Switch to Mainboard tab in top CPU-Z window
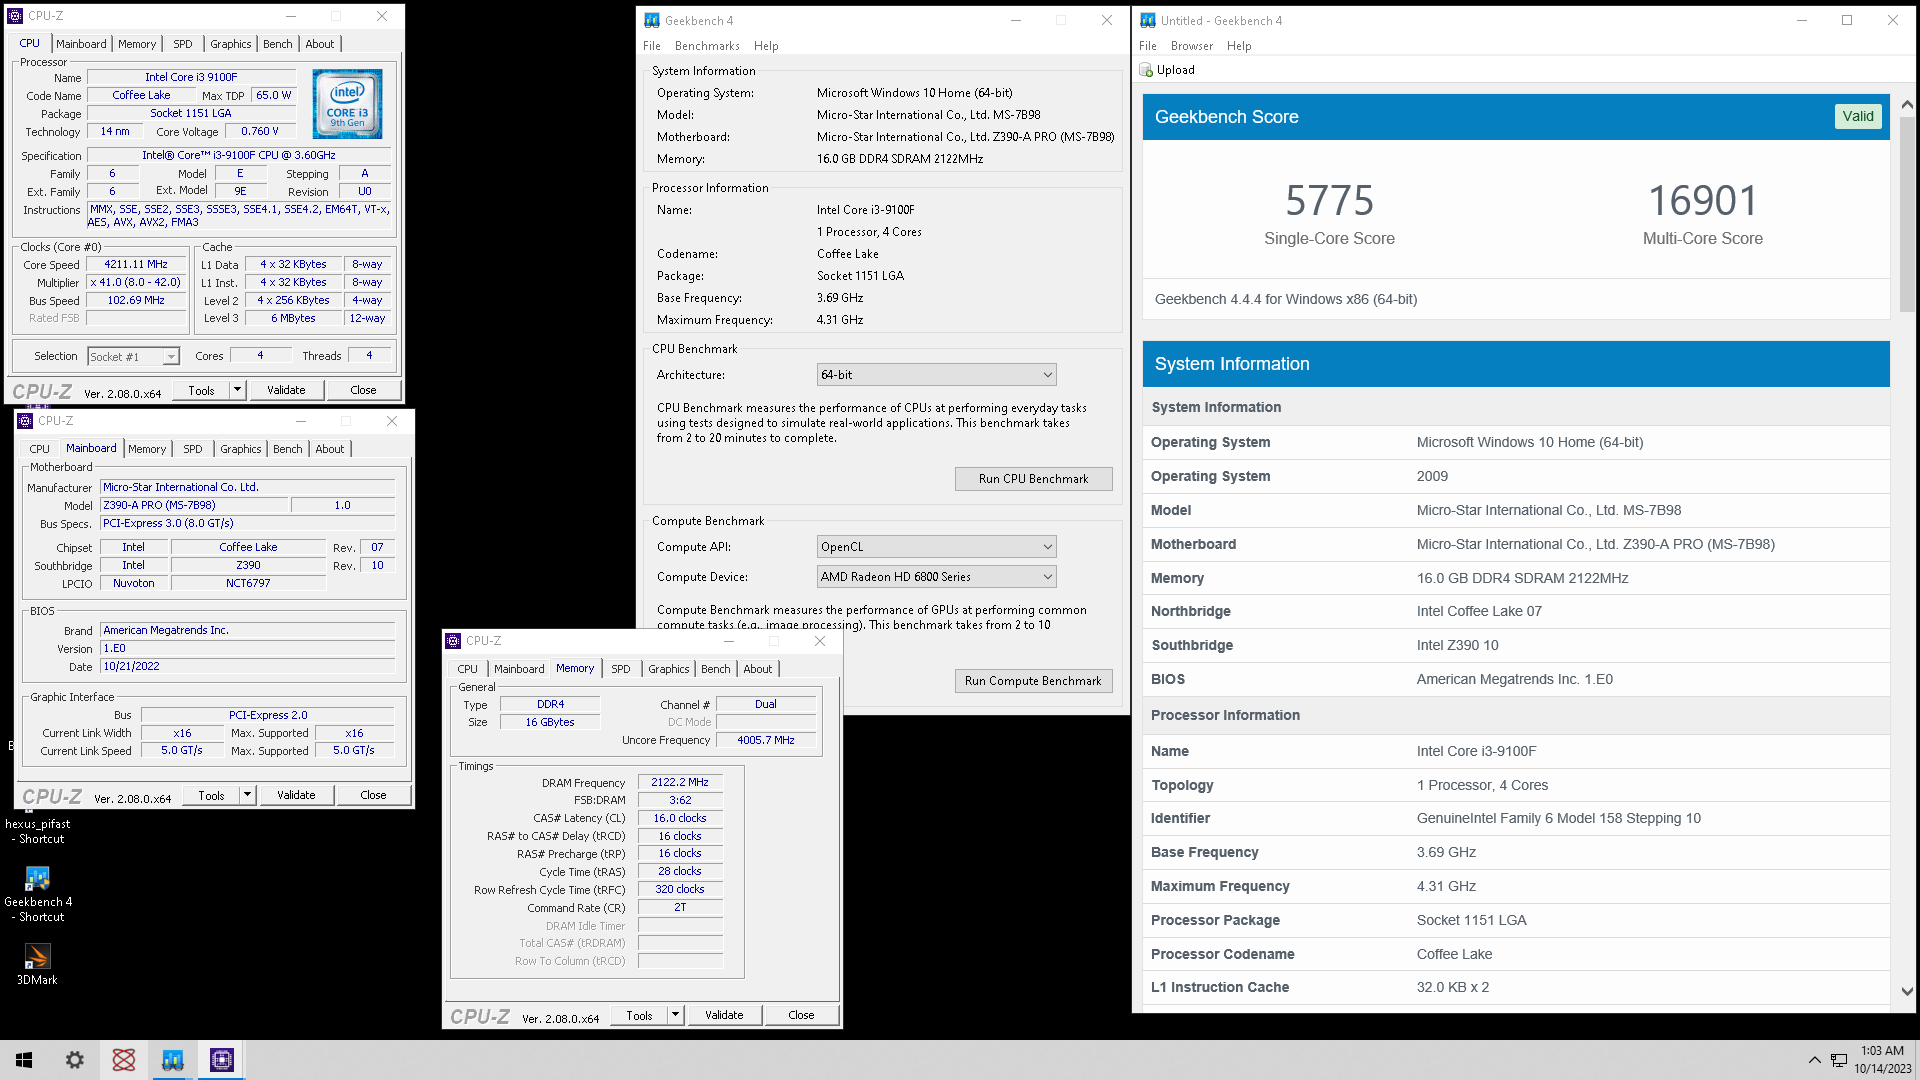 tap(81, 44)
